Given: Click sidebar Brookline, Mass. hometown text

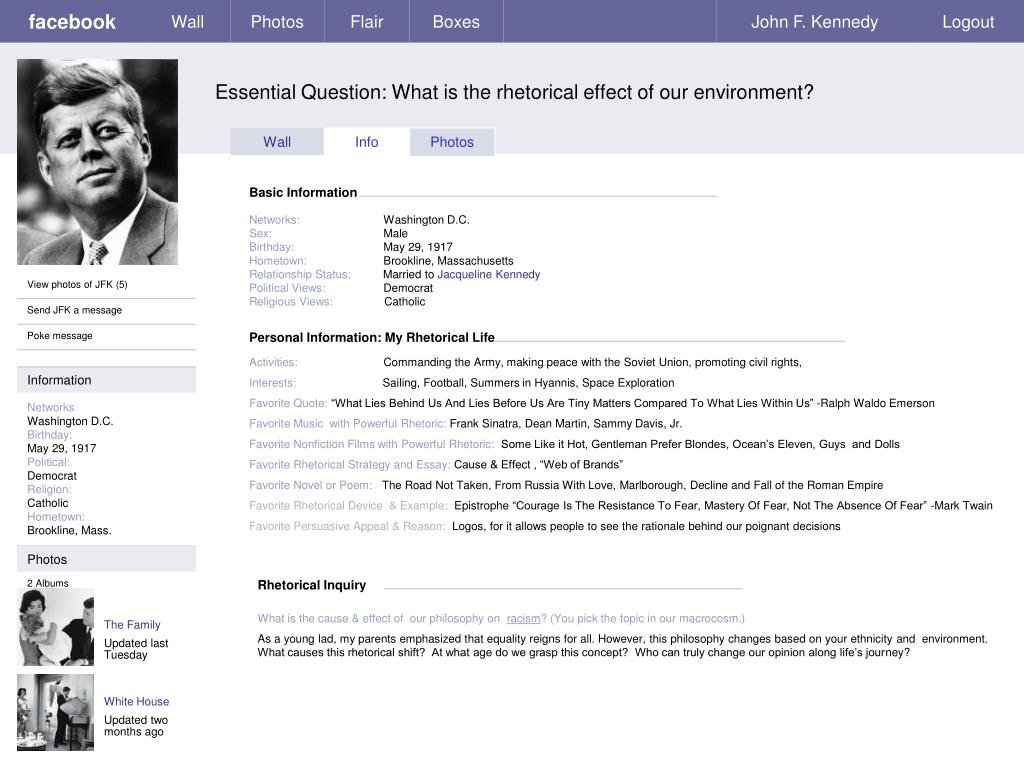Looking at the screenshot, I should 69,530.
